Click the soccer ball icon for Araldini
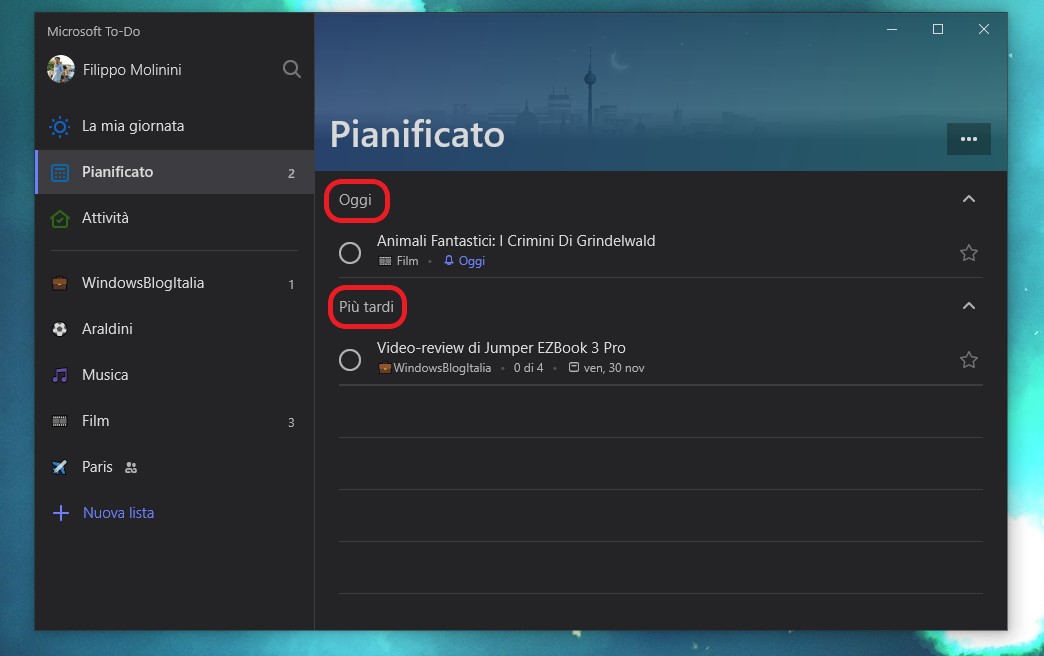 [x=60, y=329]
